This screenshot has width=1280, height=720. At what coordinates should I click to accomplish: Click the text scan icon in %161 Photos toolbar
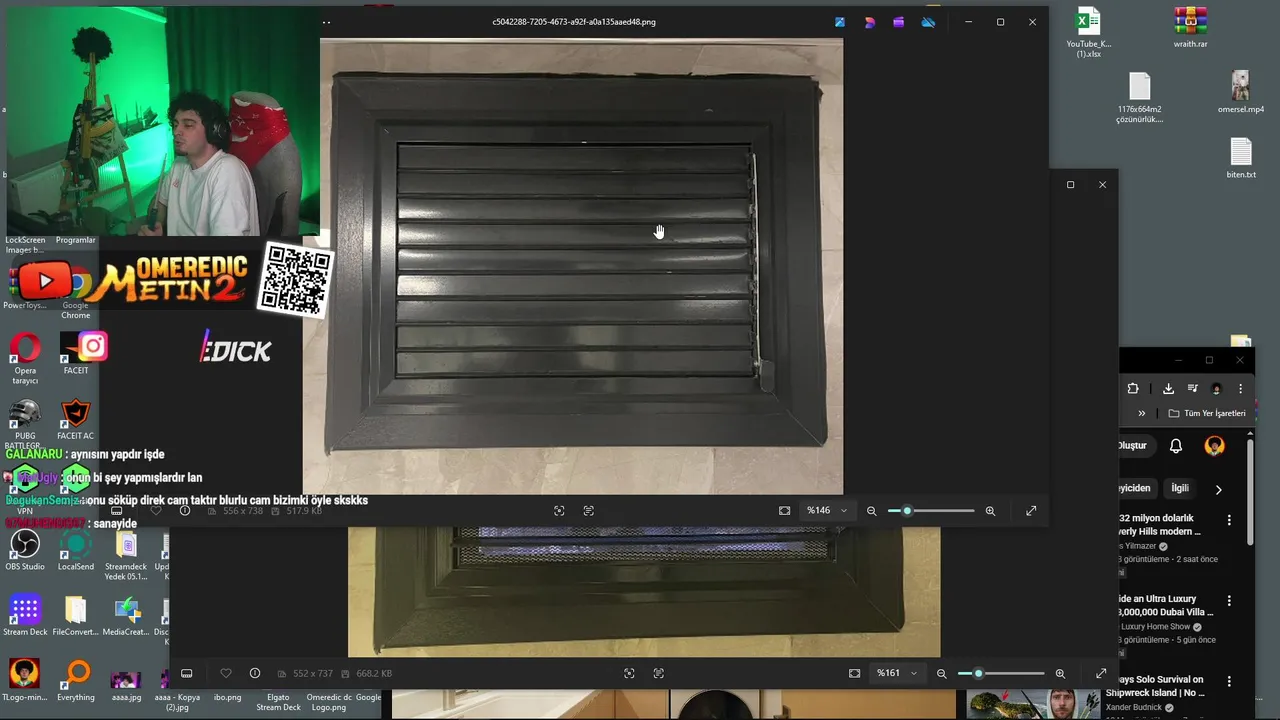659,673
